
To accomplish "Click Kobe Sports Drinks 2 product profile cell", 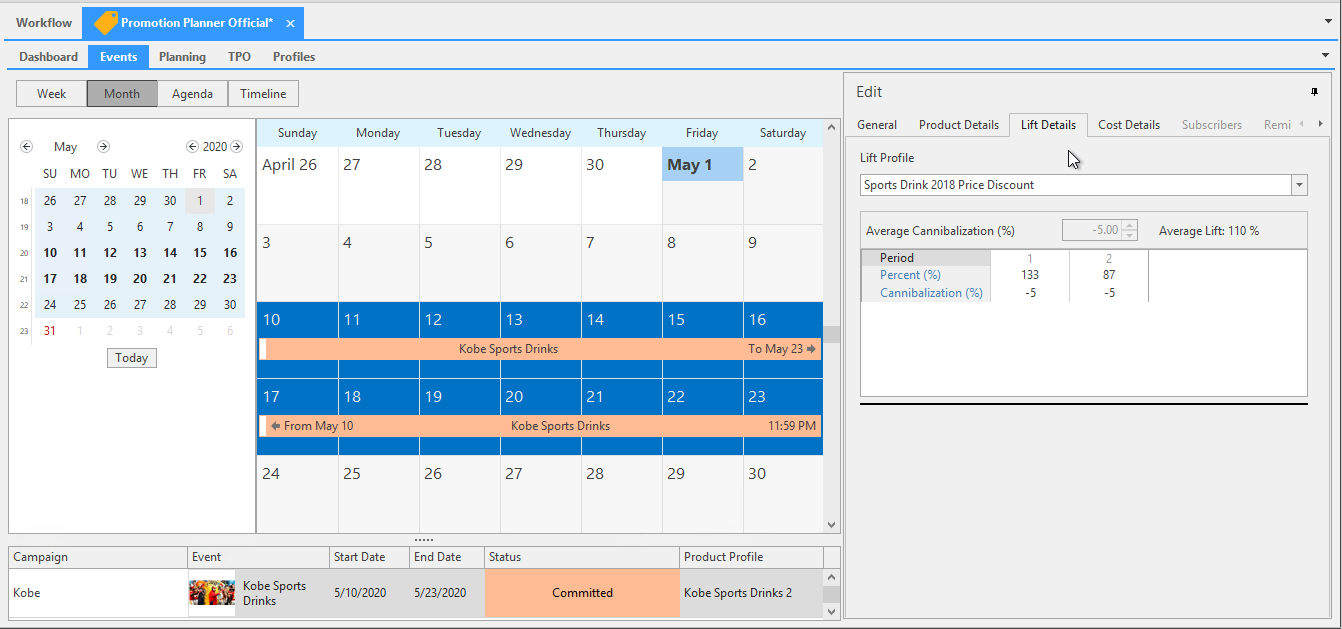I will coord(751,593).
